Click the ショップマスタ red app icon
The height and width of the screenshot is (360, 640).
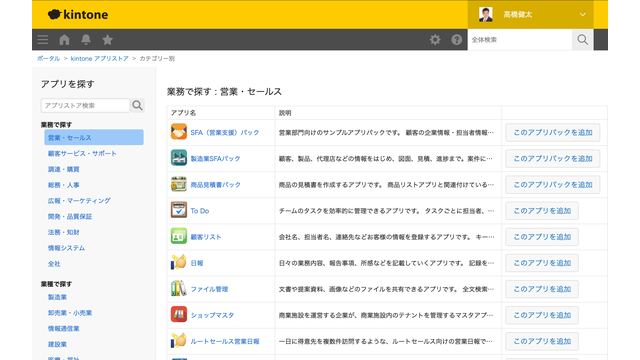[x=179, y=315]
